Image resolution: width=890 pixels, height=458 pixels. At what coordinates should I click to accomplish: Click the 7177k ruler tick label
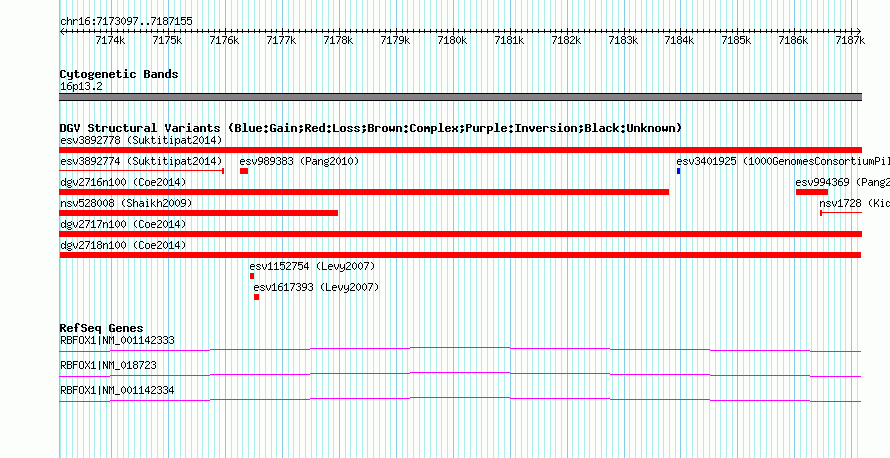tap(282, 40)
